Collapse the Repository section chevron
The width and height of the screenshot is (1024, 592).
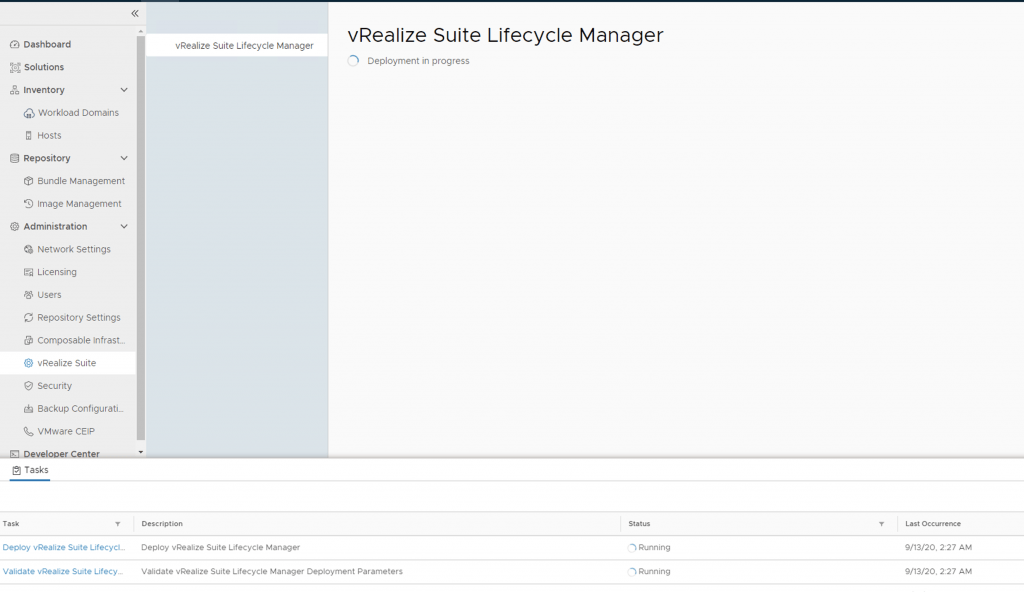(124, 158)
